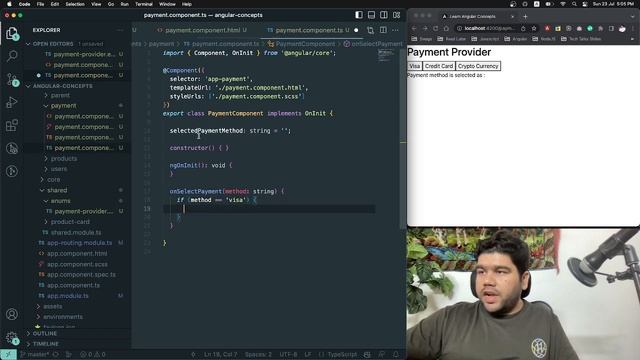Click the Open Changes icon in editor toolbar

pos(370,30)
